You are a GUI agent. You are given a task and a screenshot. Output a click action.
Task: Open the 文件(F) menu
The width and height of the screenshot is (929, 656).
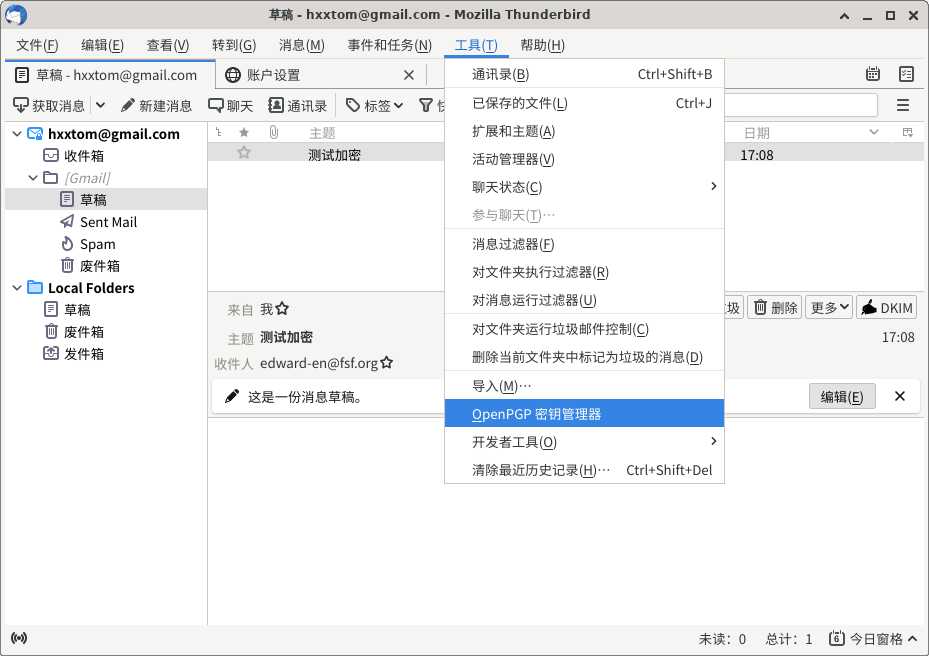point(37,45)
